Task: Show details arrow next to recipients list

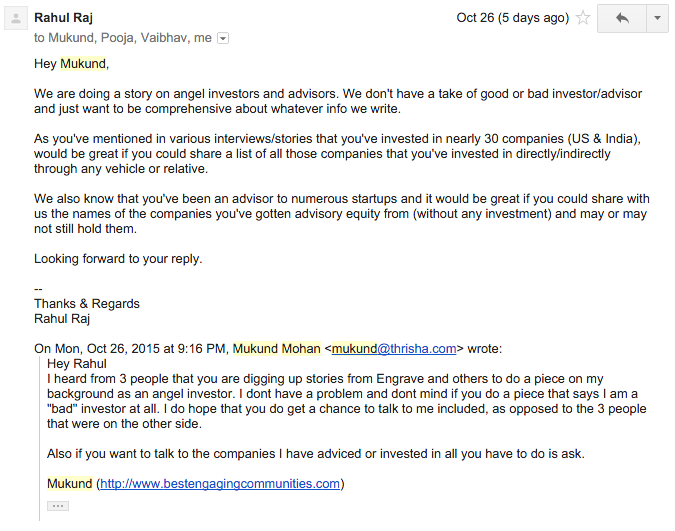Action: (223, 38)
